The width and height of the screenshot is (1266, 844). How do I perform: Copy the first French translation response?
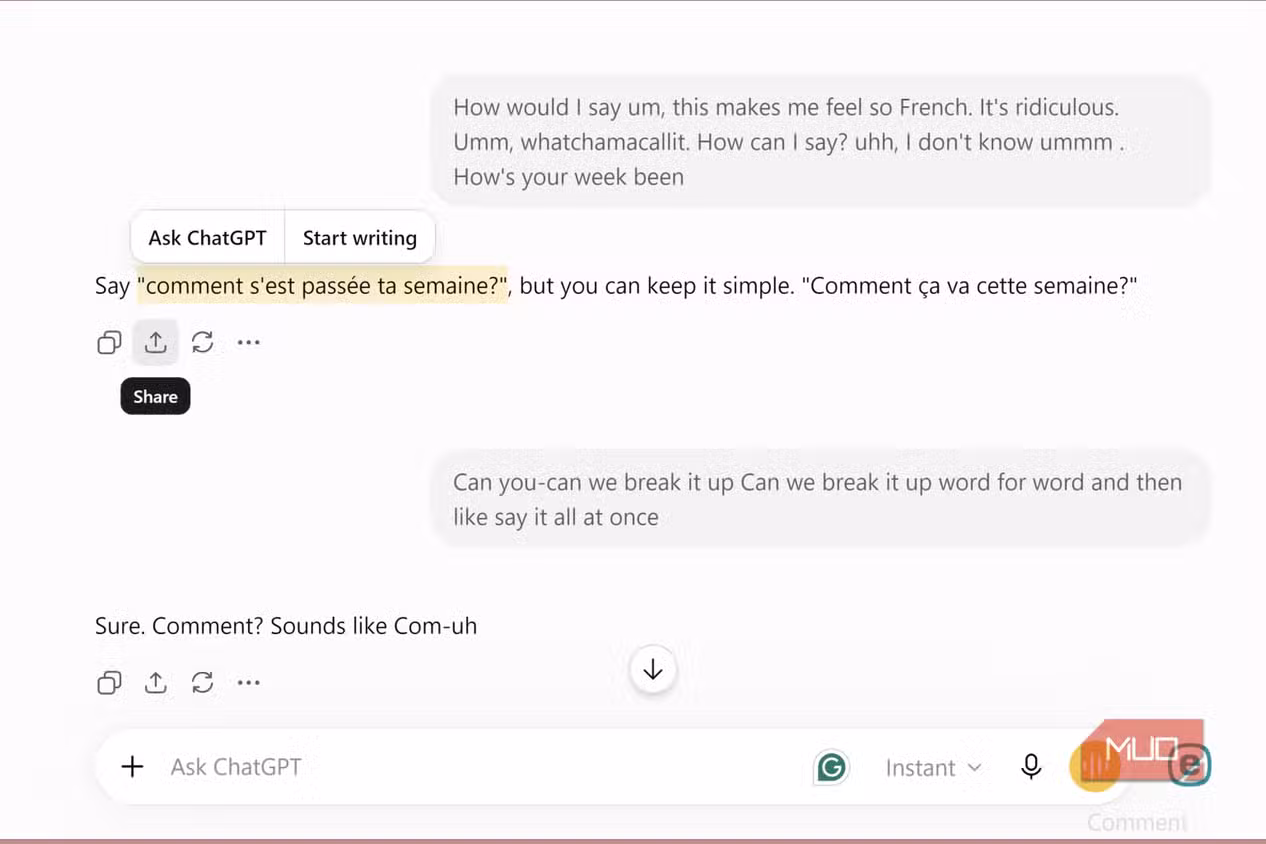(109, 343)
